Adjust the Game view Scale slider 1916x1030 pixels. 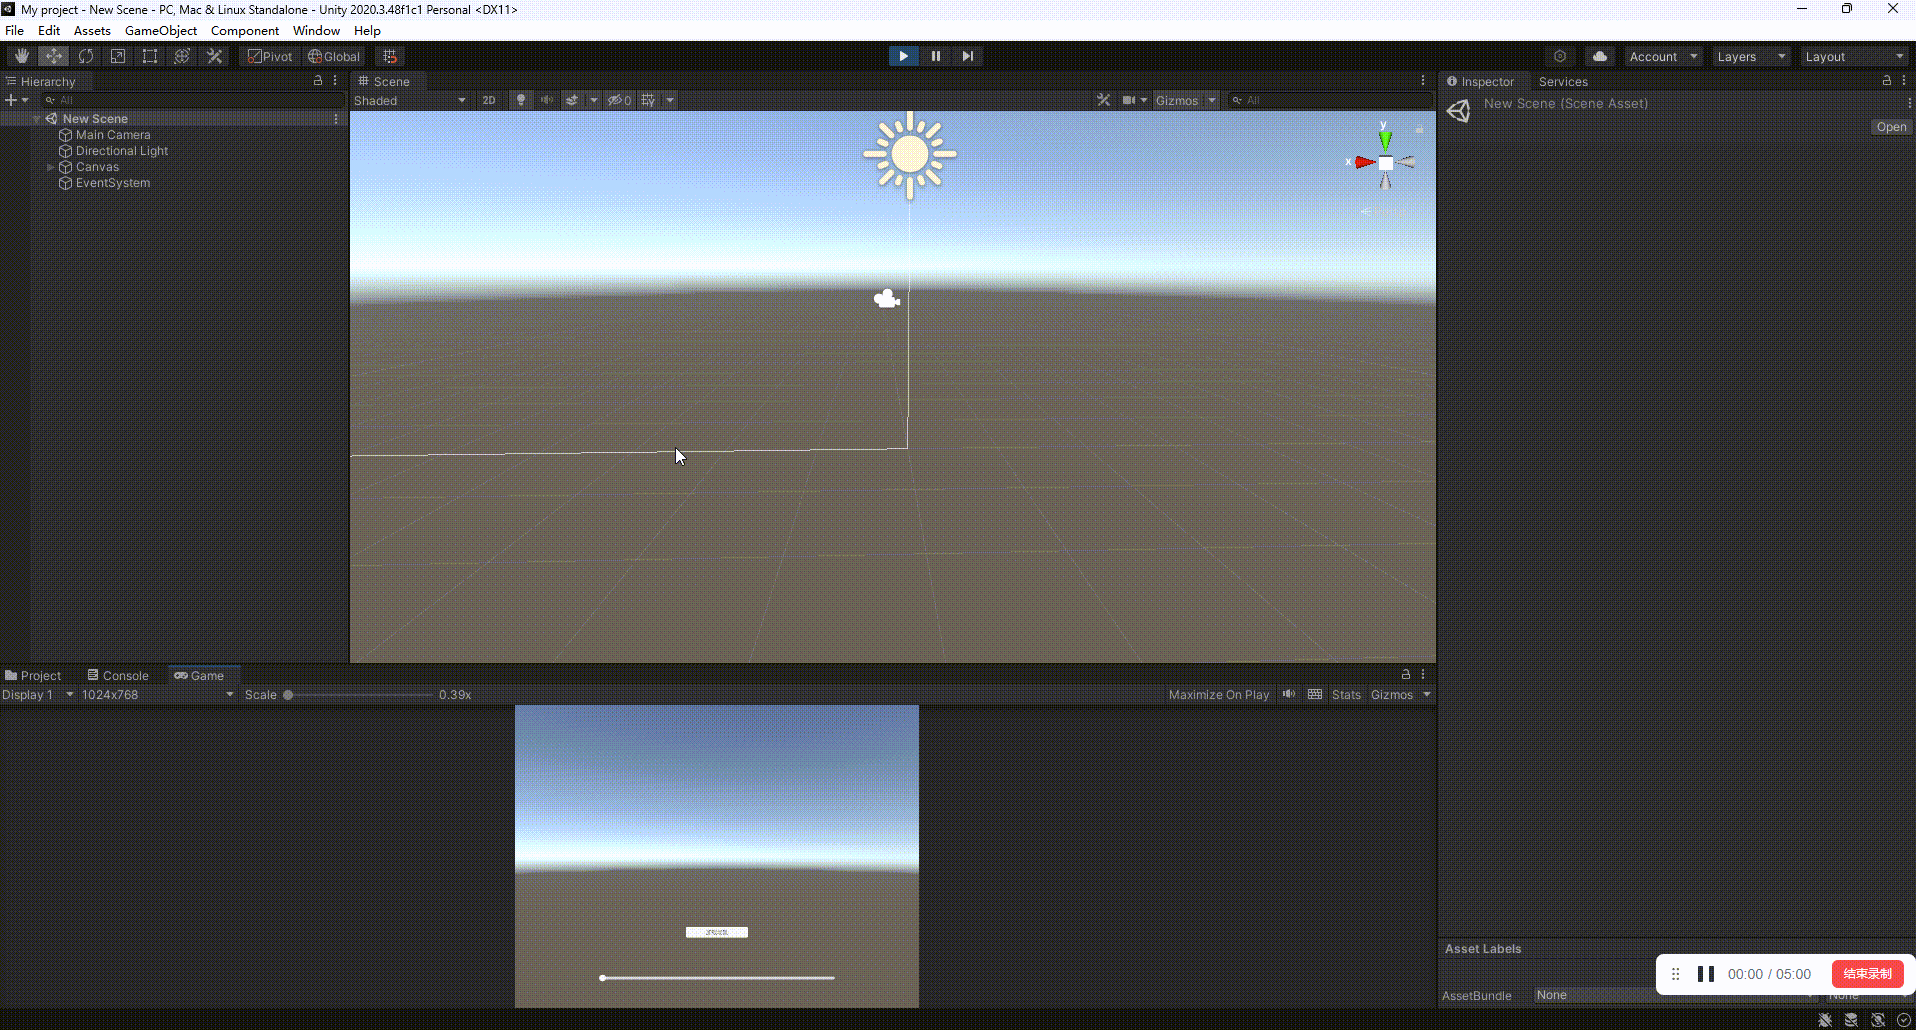coord(289,694)
